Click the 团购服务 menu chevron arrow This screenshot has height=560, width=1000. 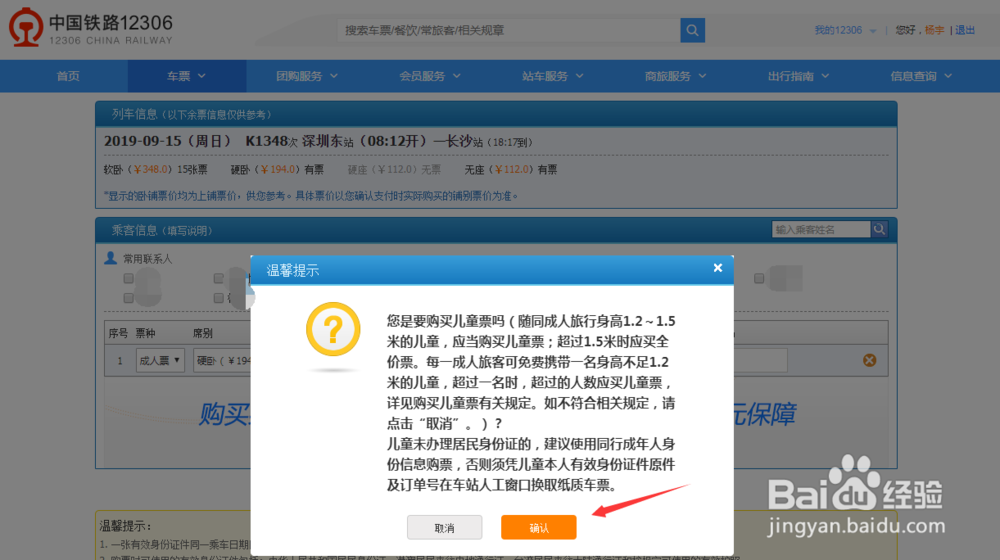point(334,76)
